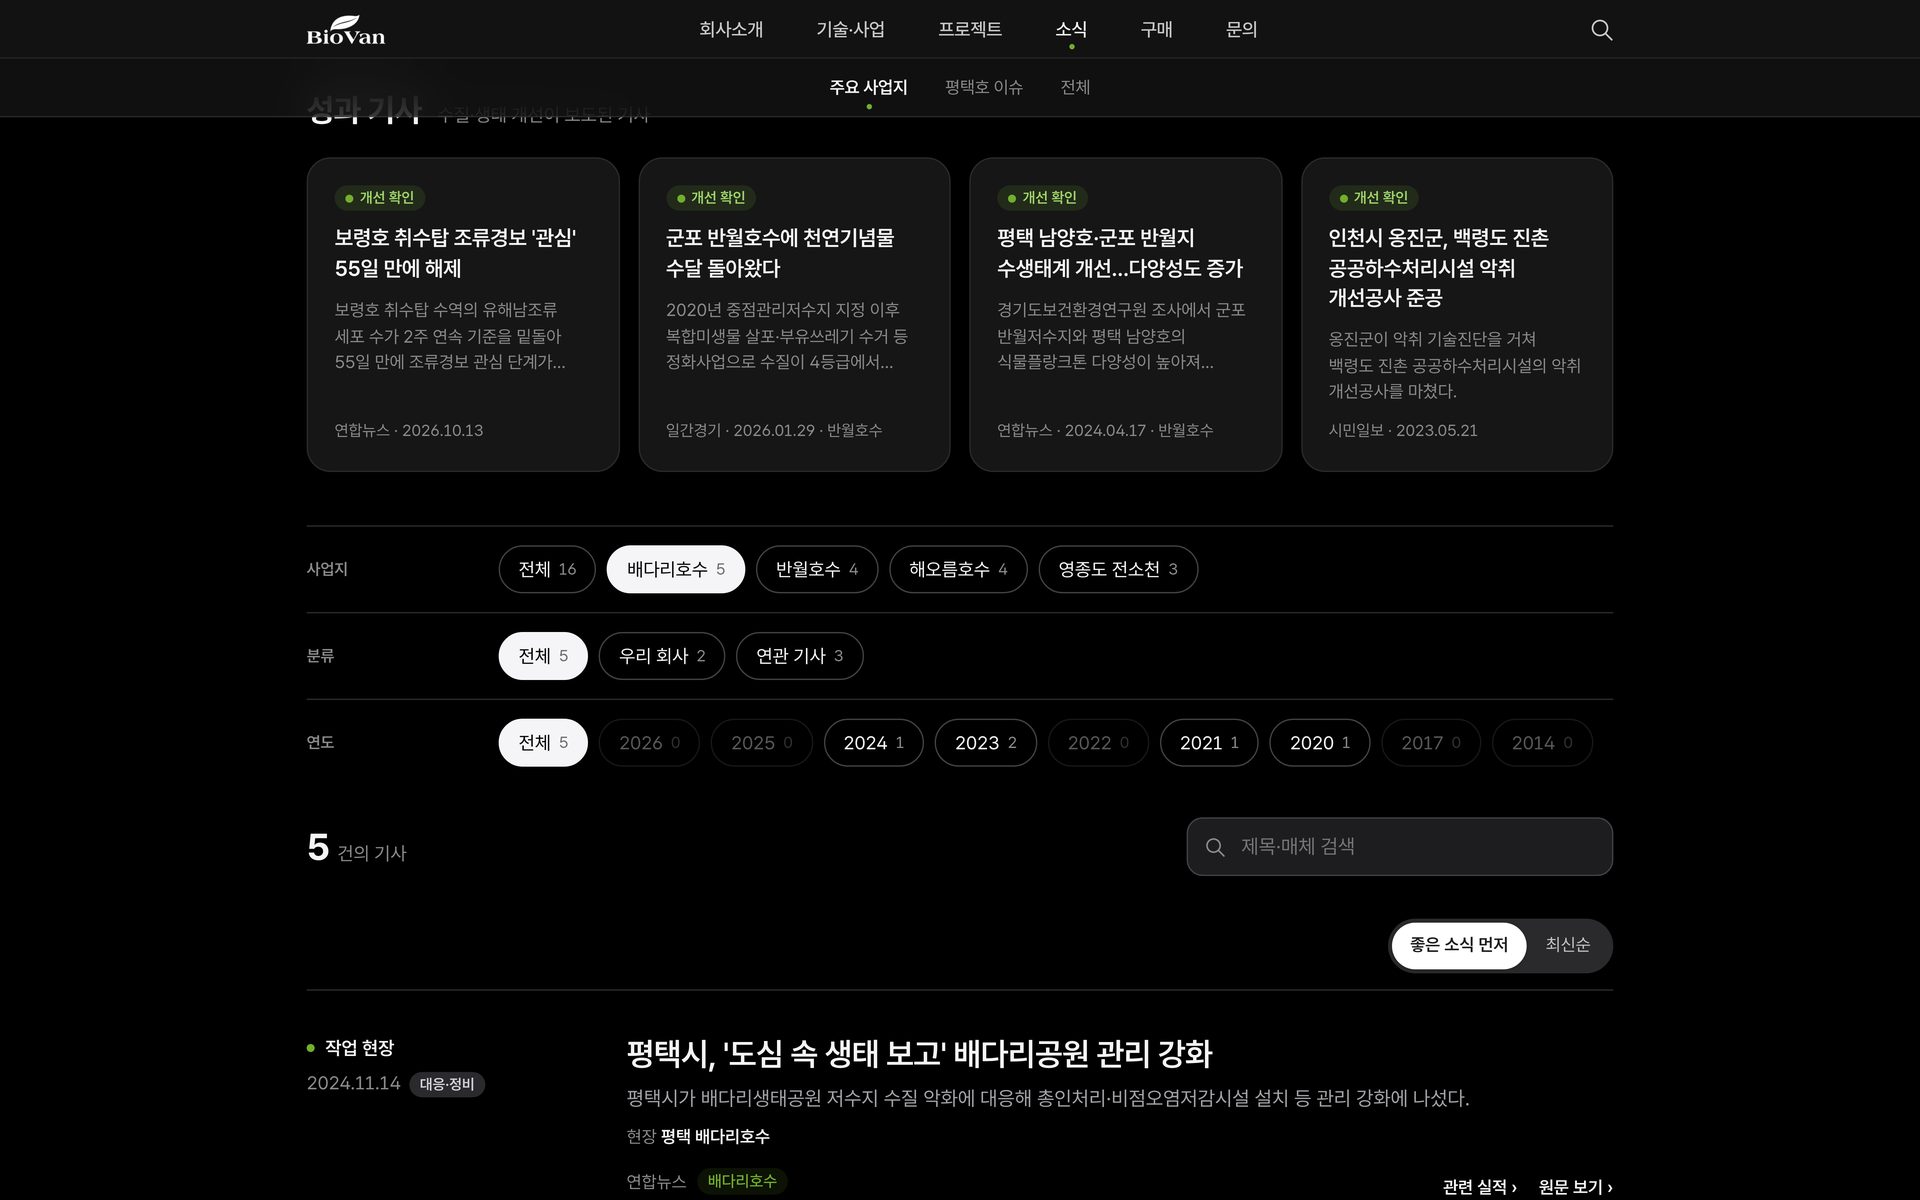
Task: Click the green 배다리호수 tag
Action: pos(742,1181)
